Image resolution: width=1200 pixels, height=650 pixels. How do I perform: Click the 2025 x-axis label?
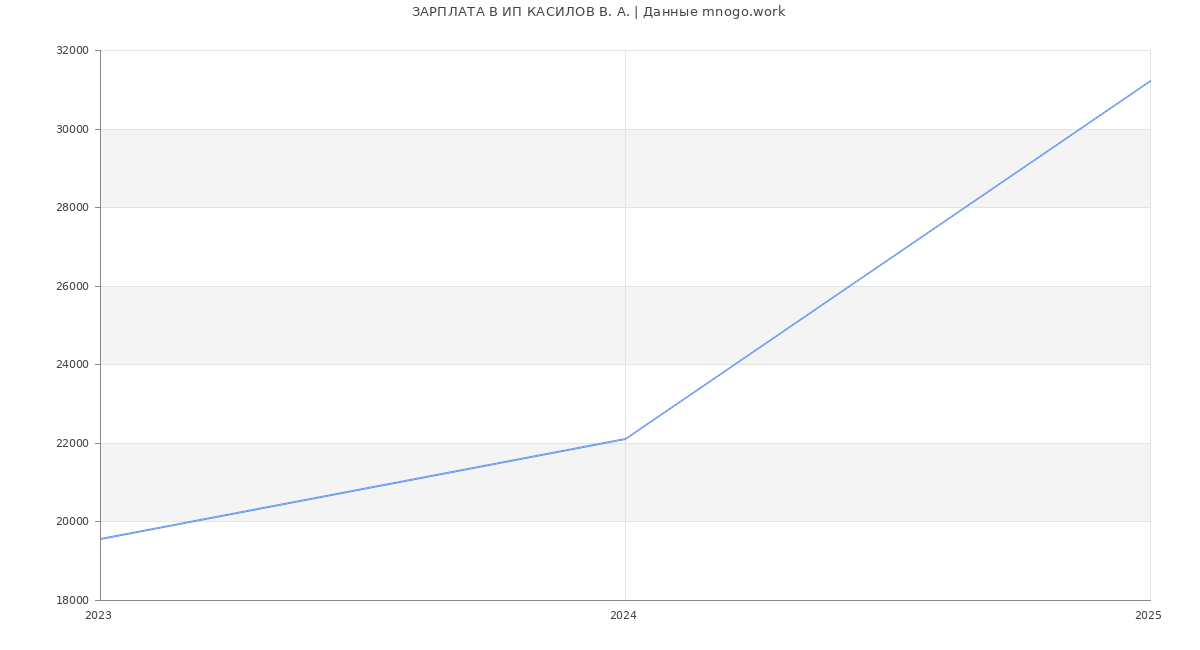[x=1147, y=616]
